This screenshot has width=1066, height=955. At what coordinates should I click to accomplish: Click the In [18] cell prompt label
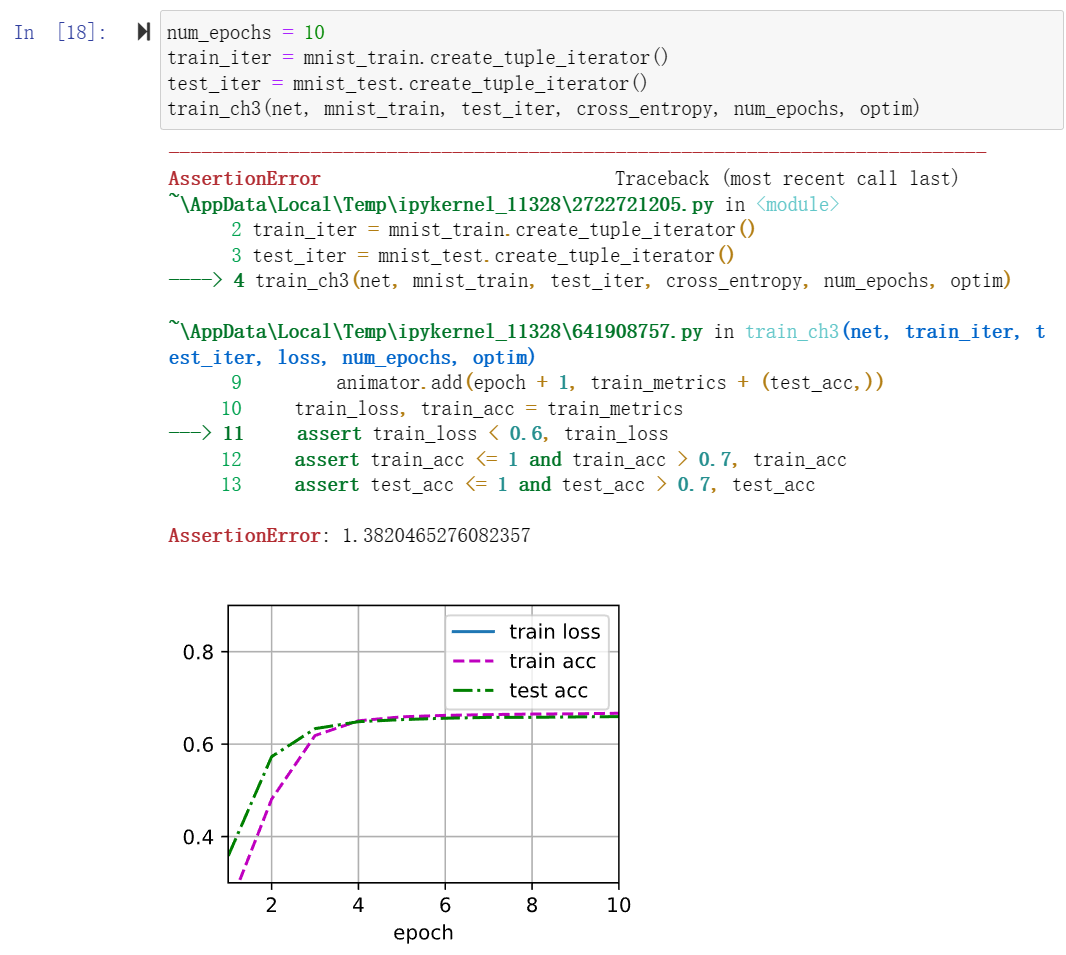tap(61, 32)
